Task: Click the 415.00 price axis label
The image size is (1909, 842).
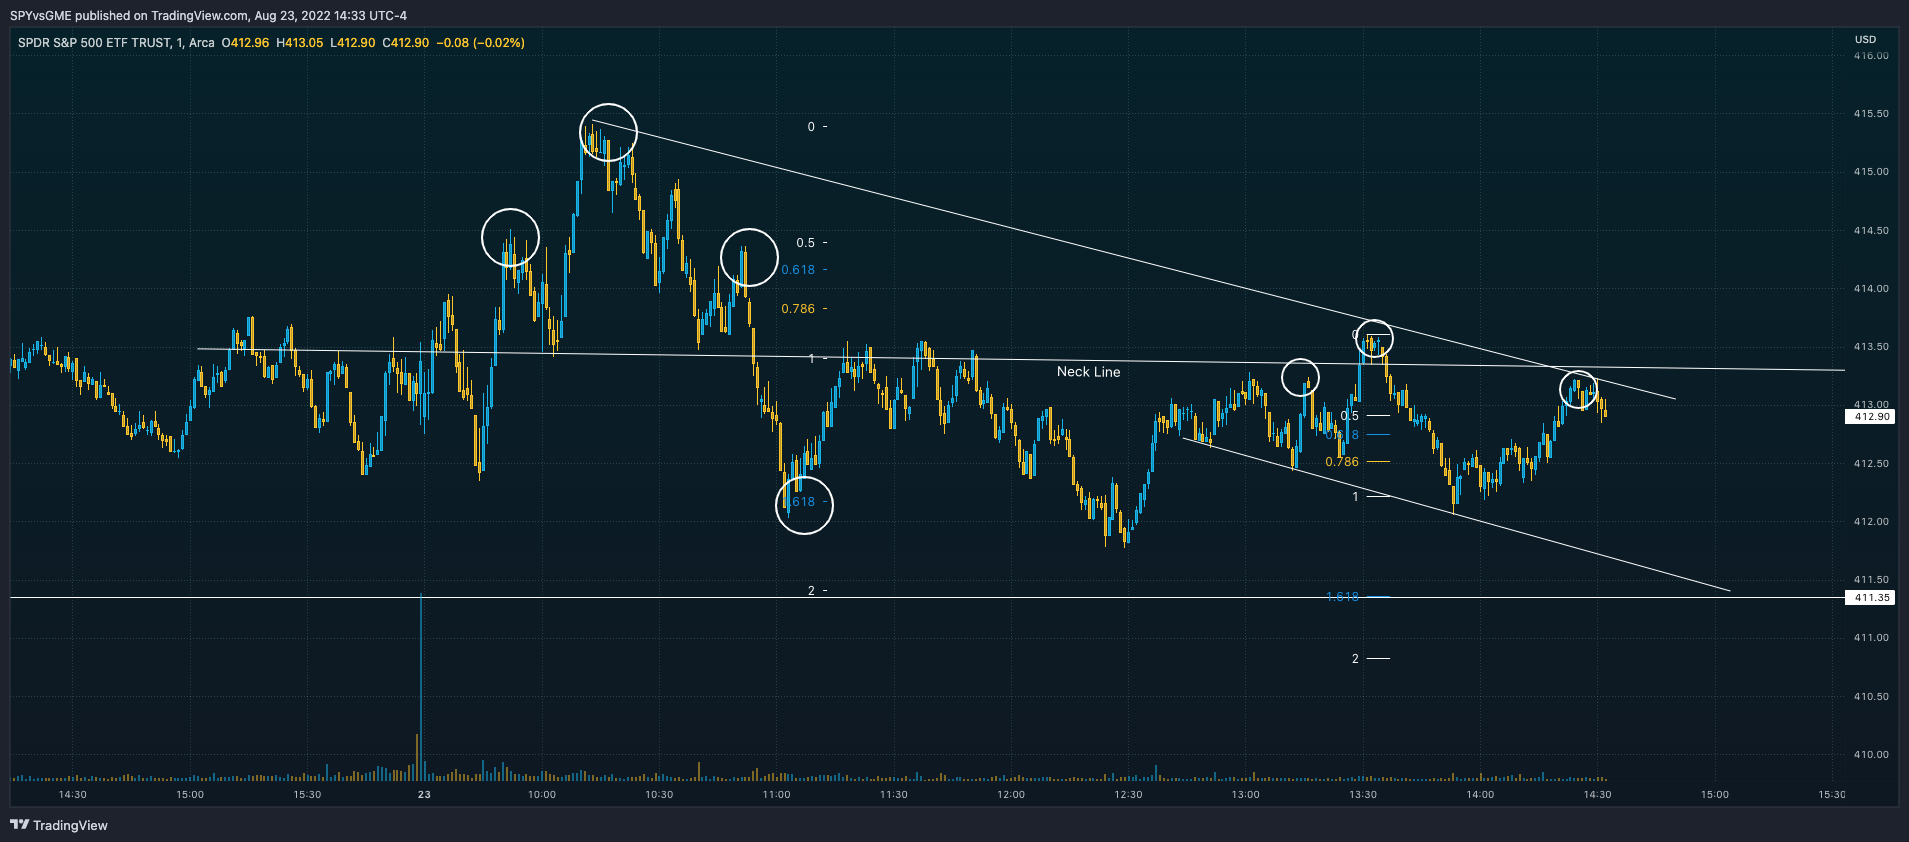Action: [1871, 172]
